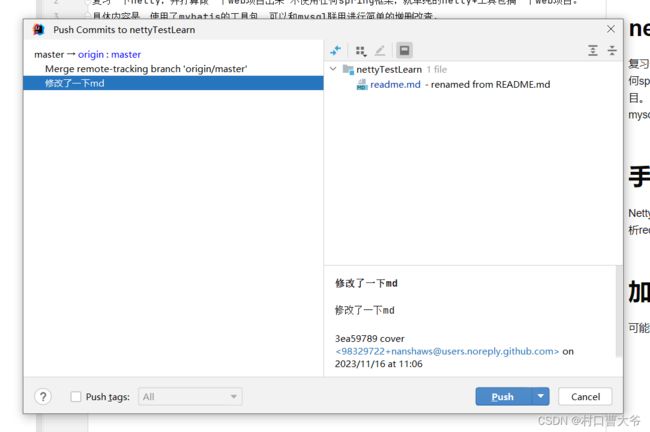Select readme.md in the changed files
This screenshot has height=432, width=650.
(x=395, y=85)
